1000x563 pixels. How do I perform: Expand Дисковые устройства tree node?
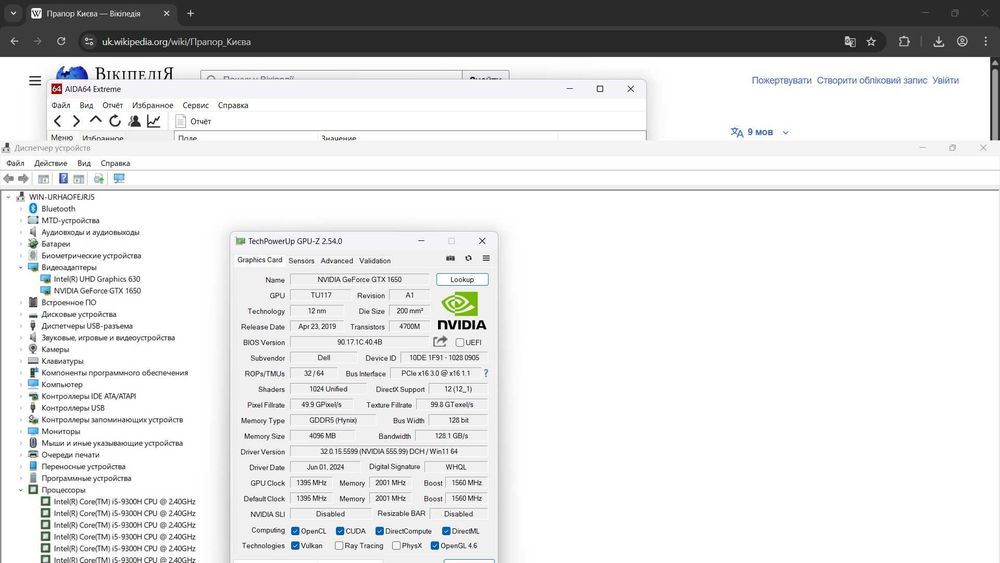21,314
